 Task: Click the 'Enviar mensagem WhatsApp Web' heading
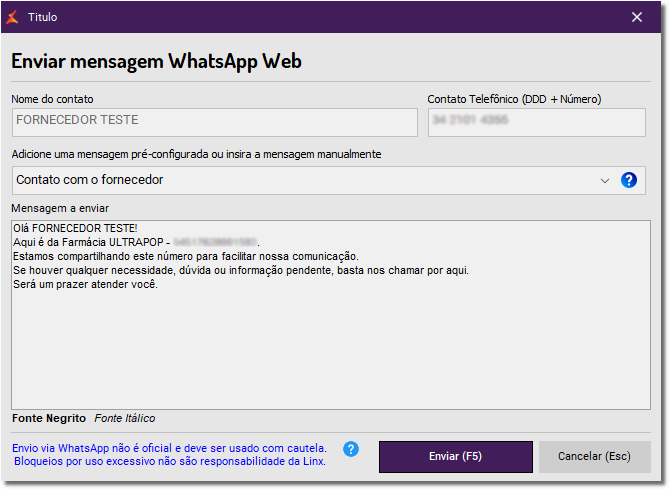156,61
